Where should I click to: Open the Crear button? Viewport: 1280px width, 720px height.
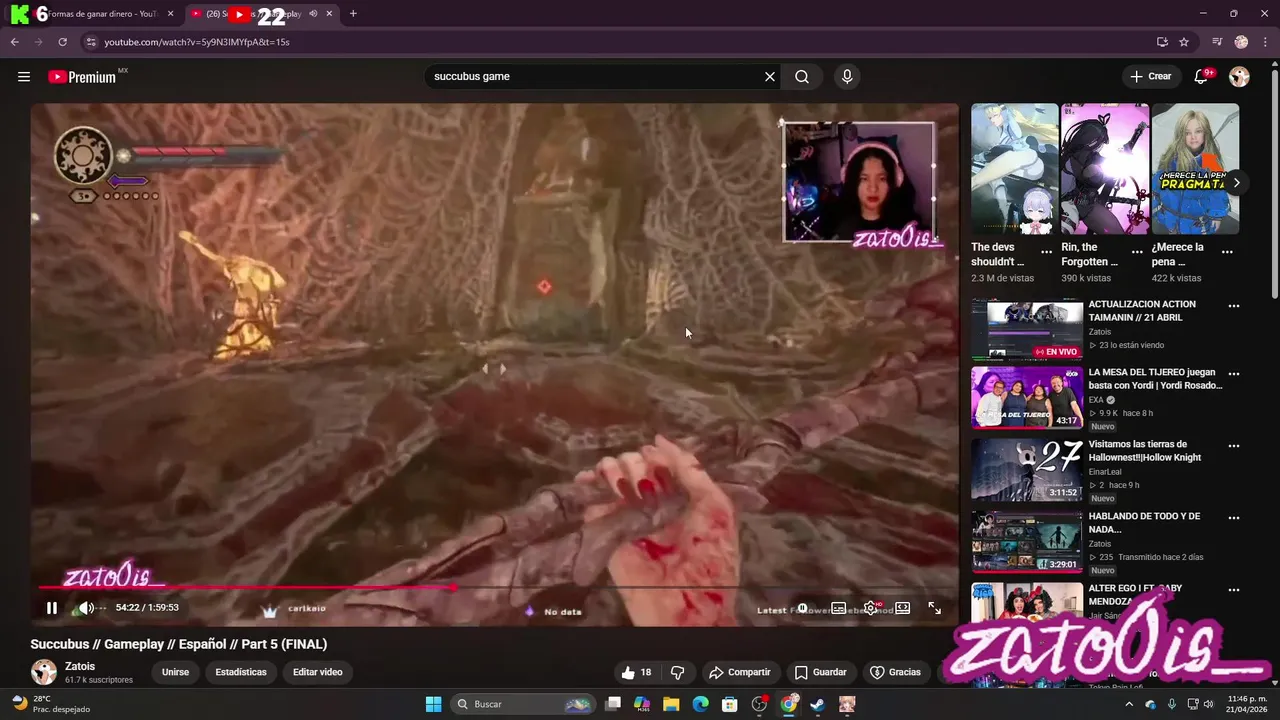click(x=1150, y=76)
